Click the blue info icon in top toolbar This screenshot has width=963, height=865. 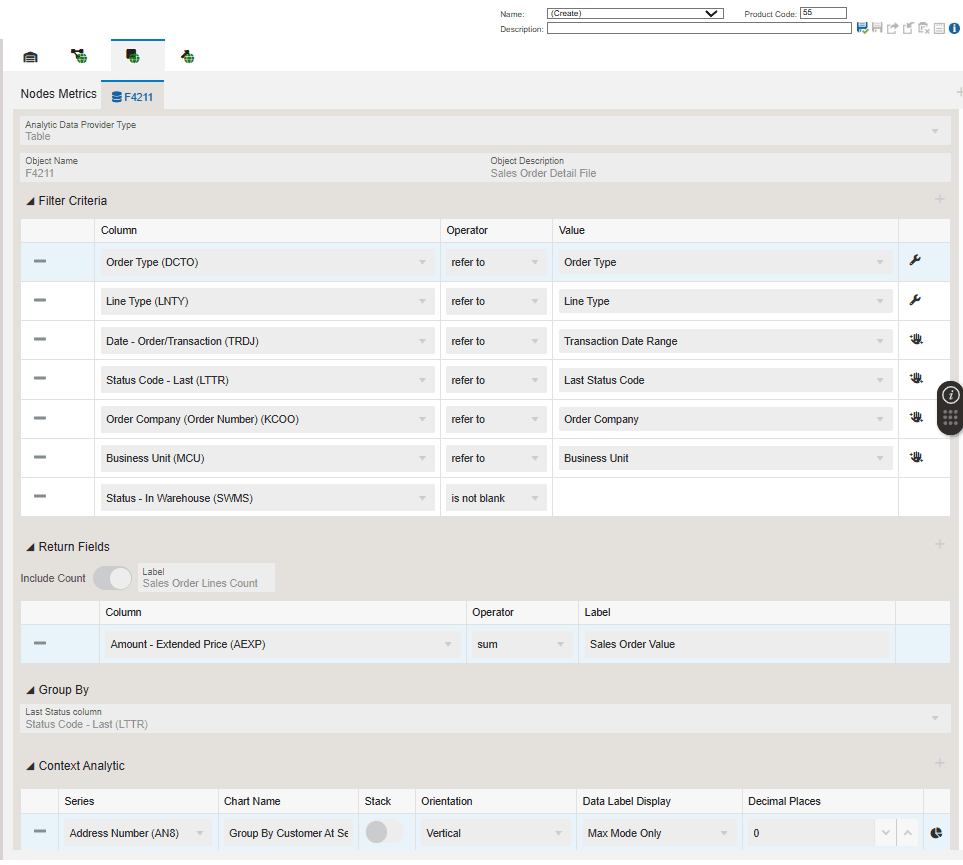[x=954, y=29]
